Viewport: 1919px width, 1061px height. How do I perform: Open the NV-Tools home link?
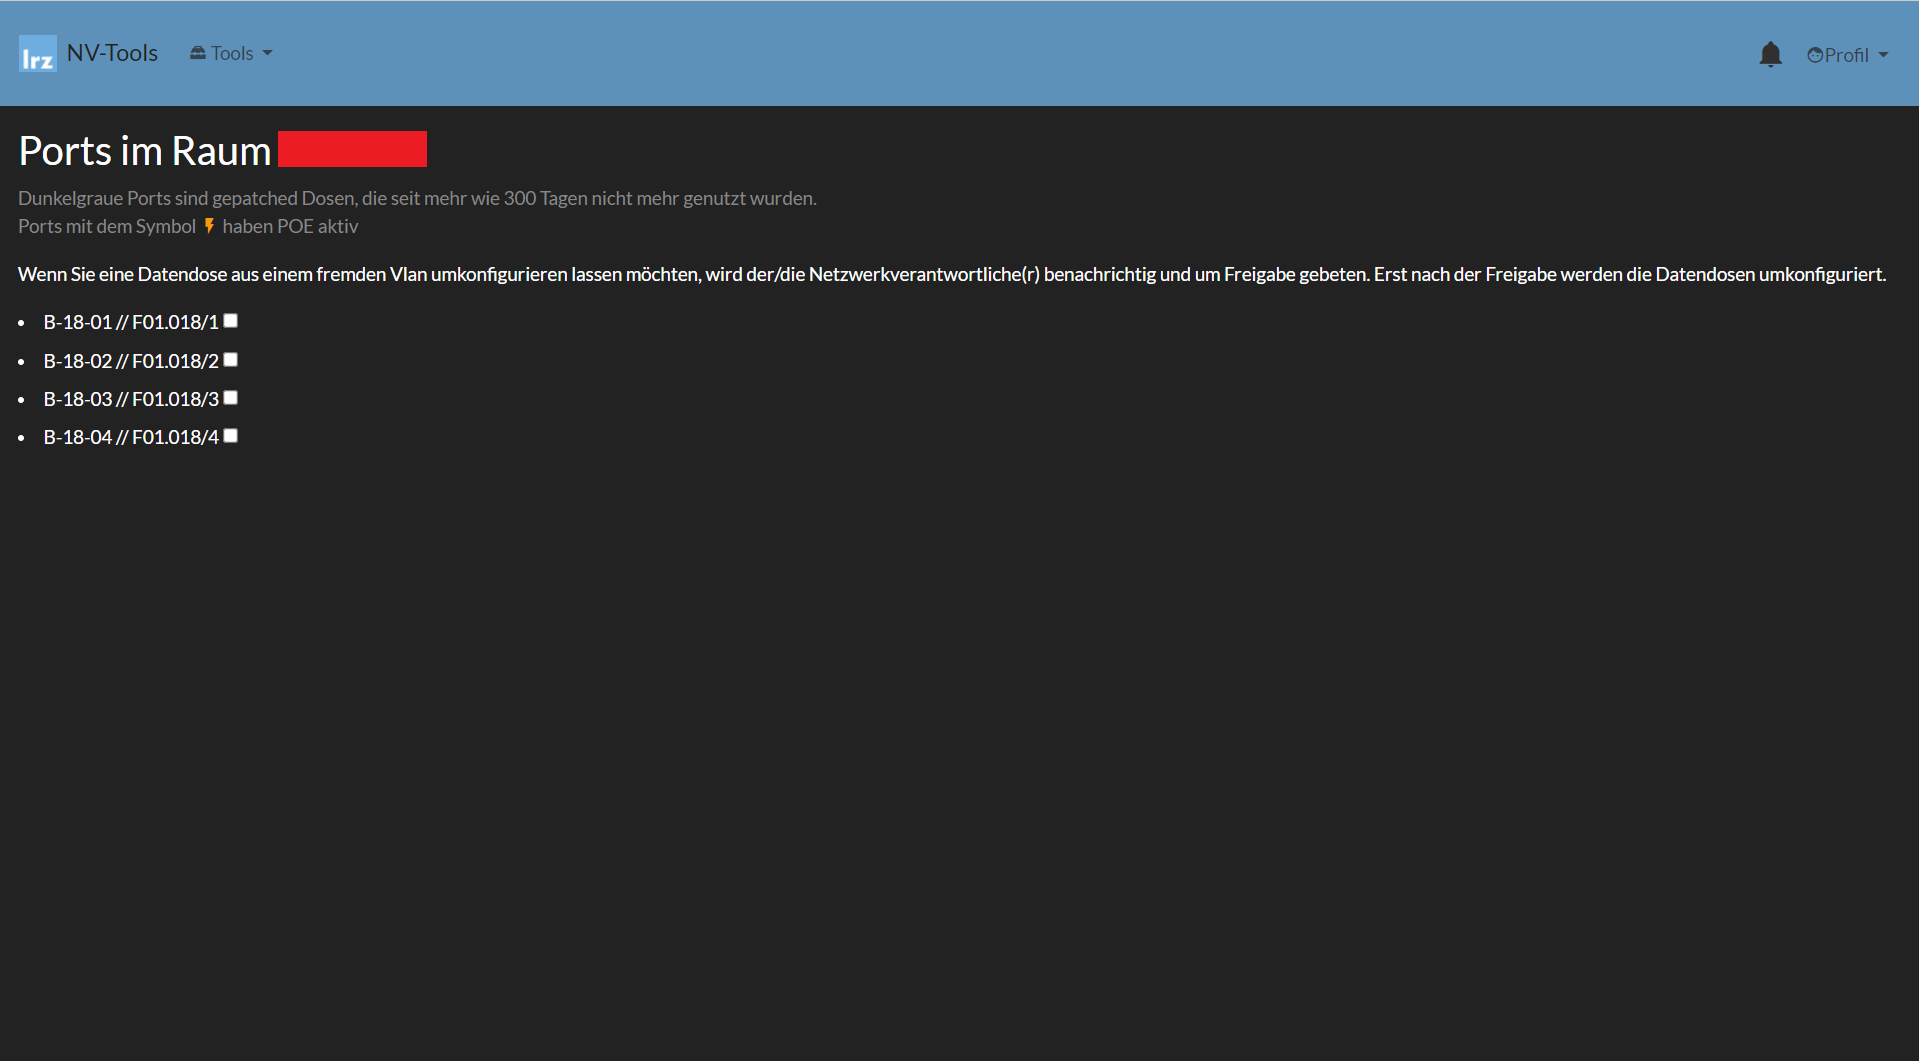pos(112,53)
